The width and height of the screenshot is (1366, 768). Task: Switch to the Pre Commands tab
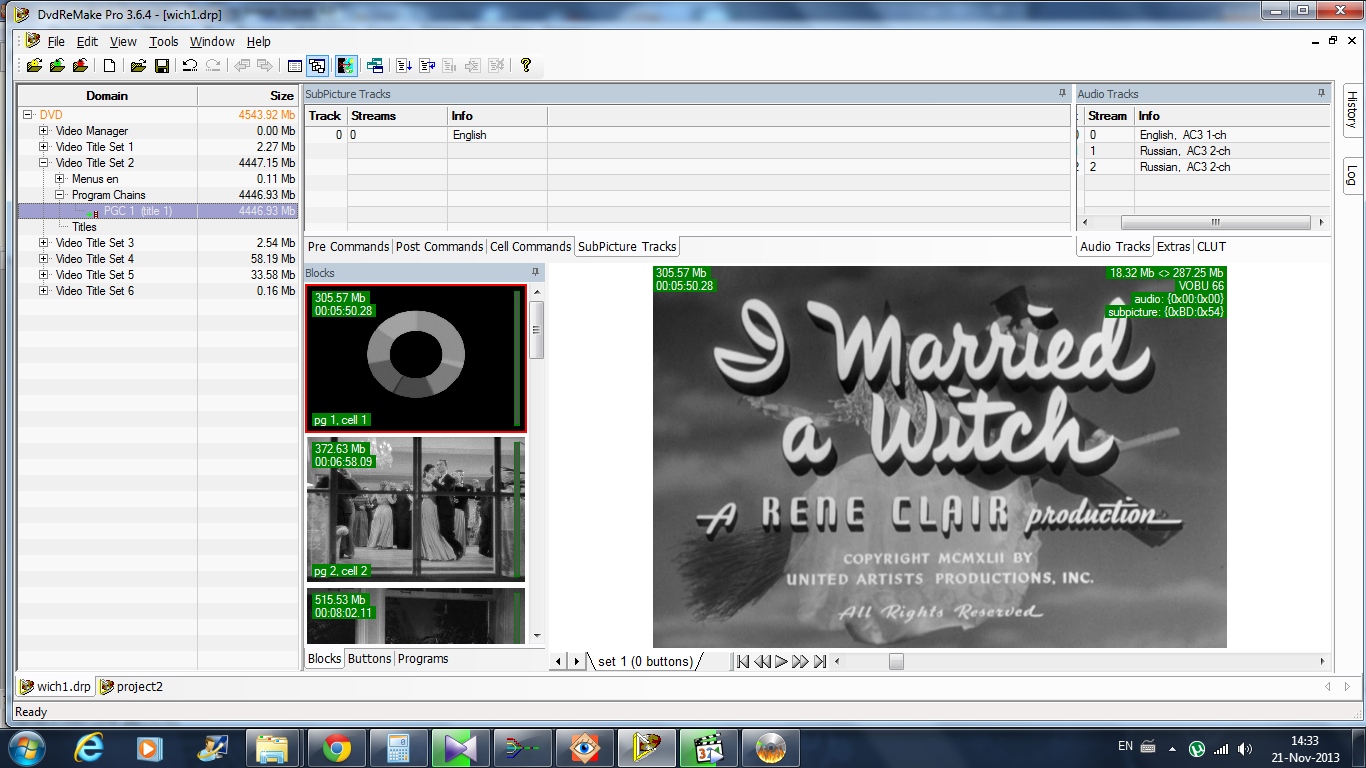coord(348,246)
